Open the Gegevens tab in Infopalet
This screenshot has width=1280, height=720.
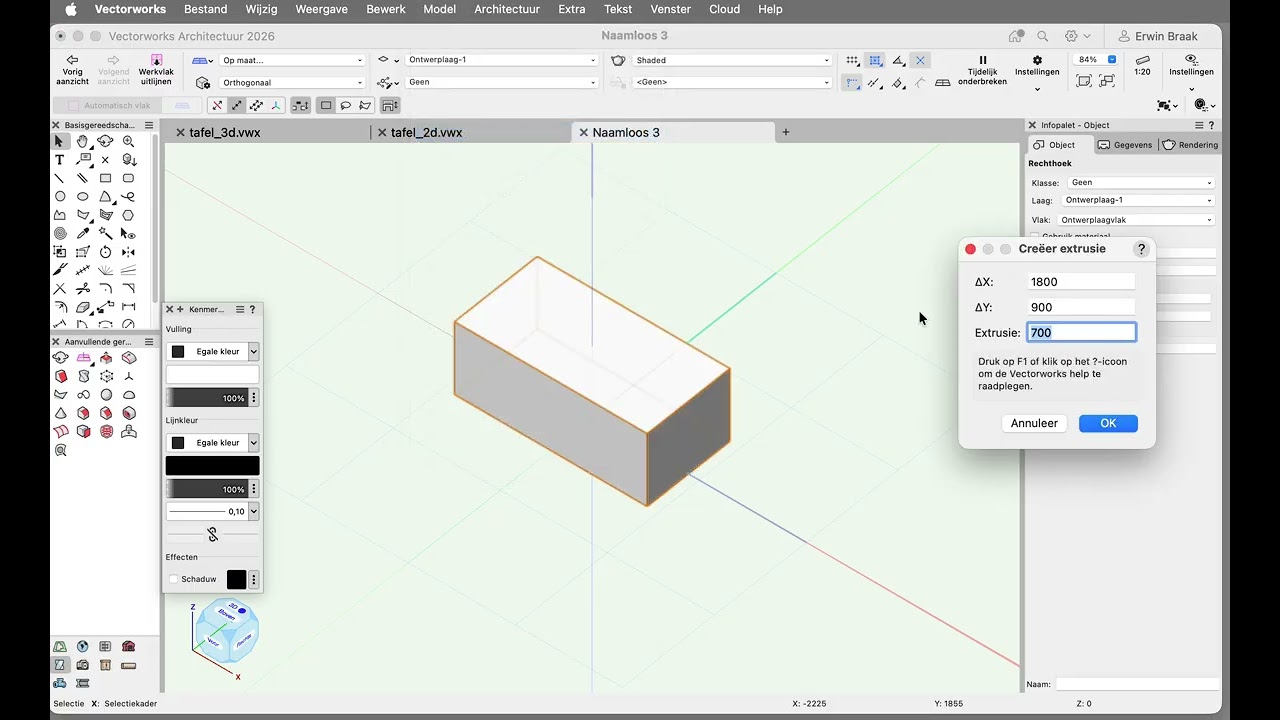click(1126, 145)
